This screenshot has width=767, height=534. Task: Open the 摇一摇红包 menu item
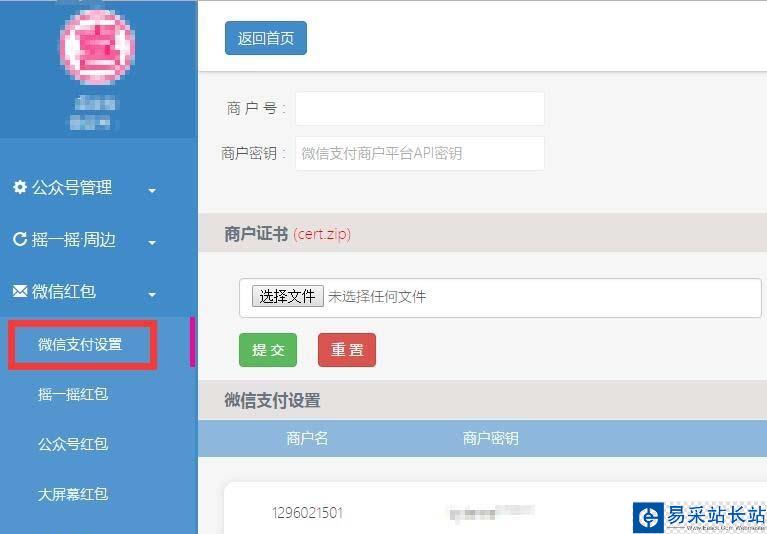[73, 394]
